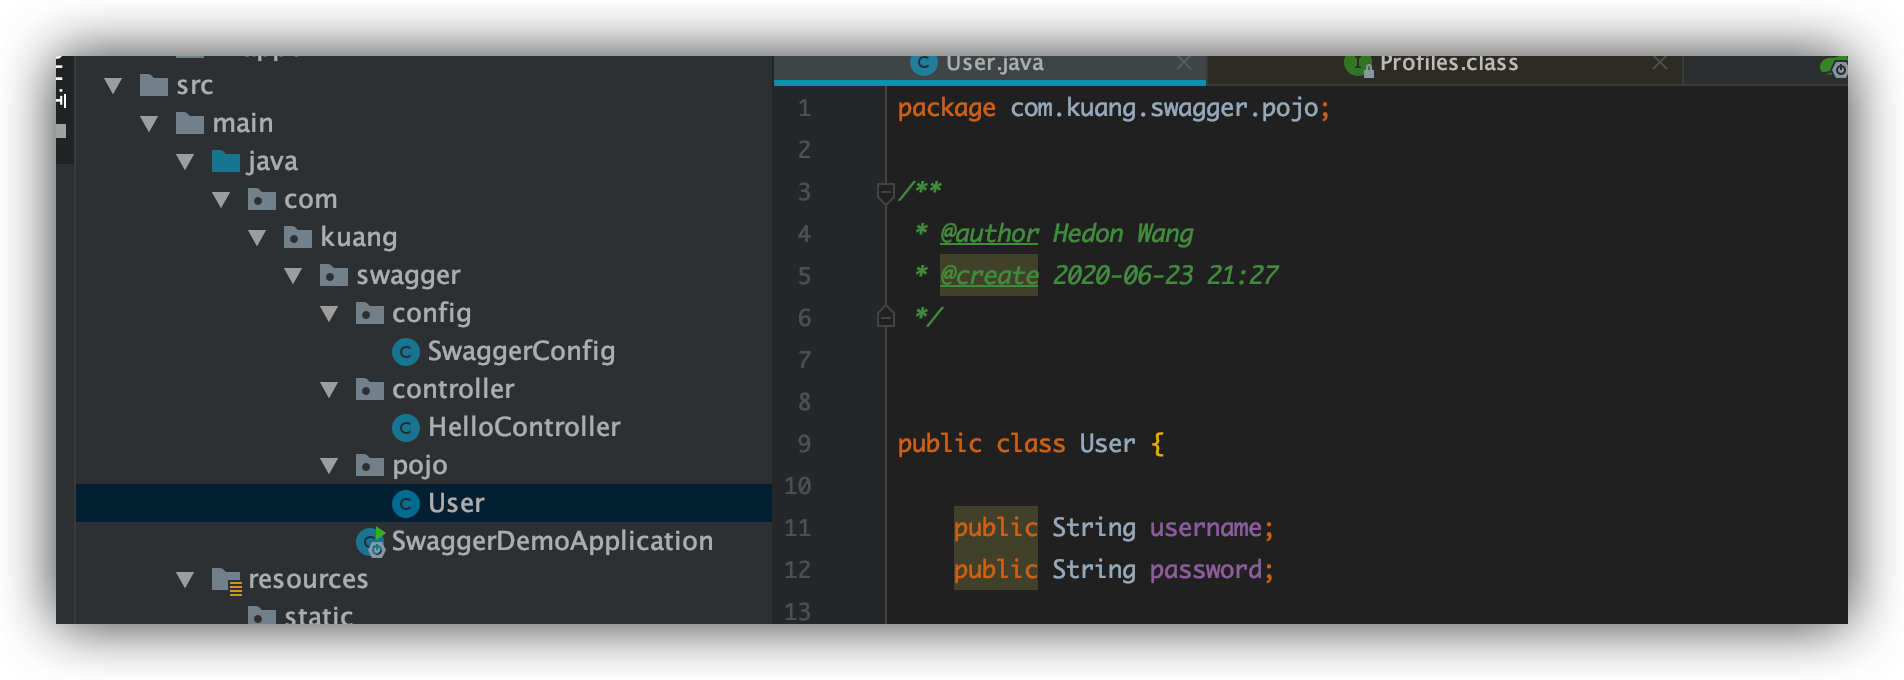The width and height of the screenshot is (1904, 680).
Task: Click the resources folder icon
Action: [227, 580]
